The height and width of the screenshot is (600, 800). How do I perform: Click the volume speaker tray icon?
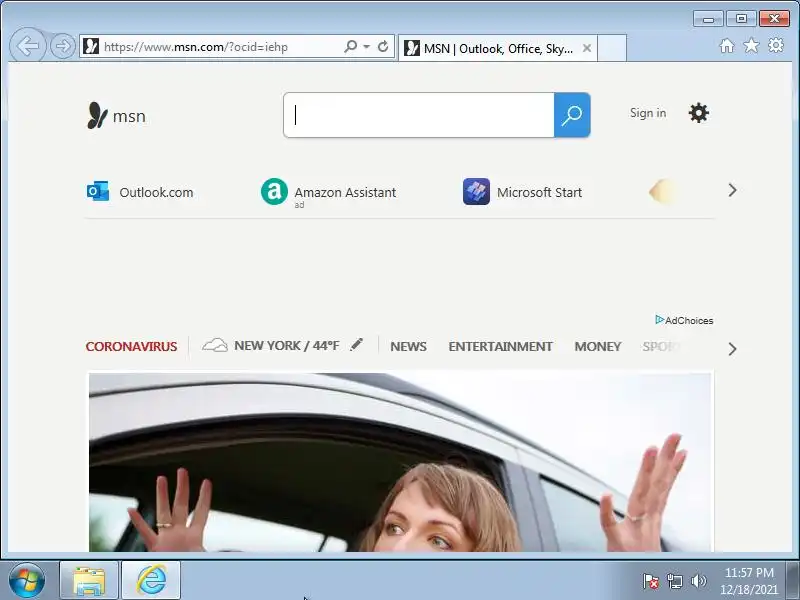pyautogui.click(x=698, y=581)
